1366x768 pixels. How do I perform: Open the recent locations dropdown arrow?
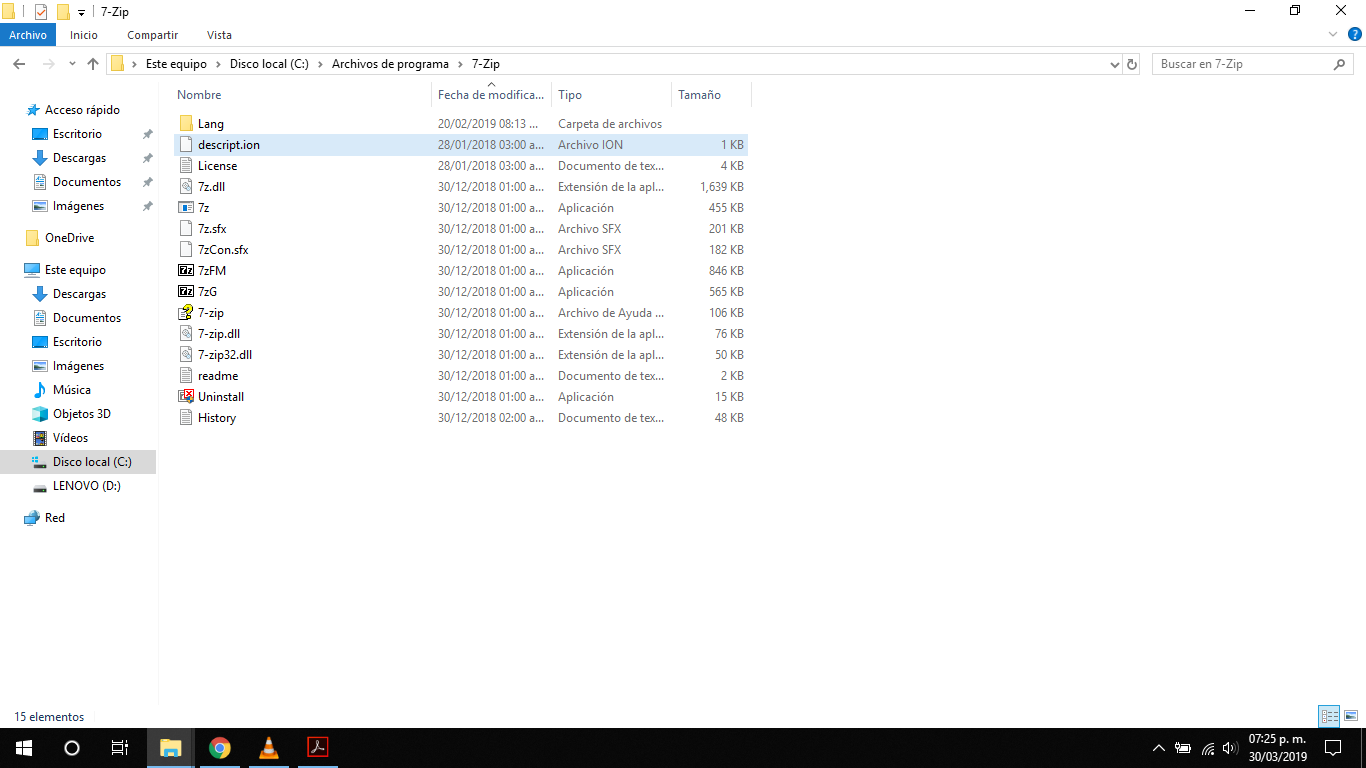(x=72, y=64)
